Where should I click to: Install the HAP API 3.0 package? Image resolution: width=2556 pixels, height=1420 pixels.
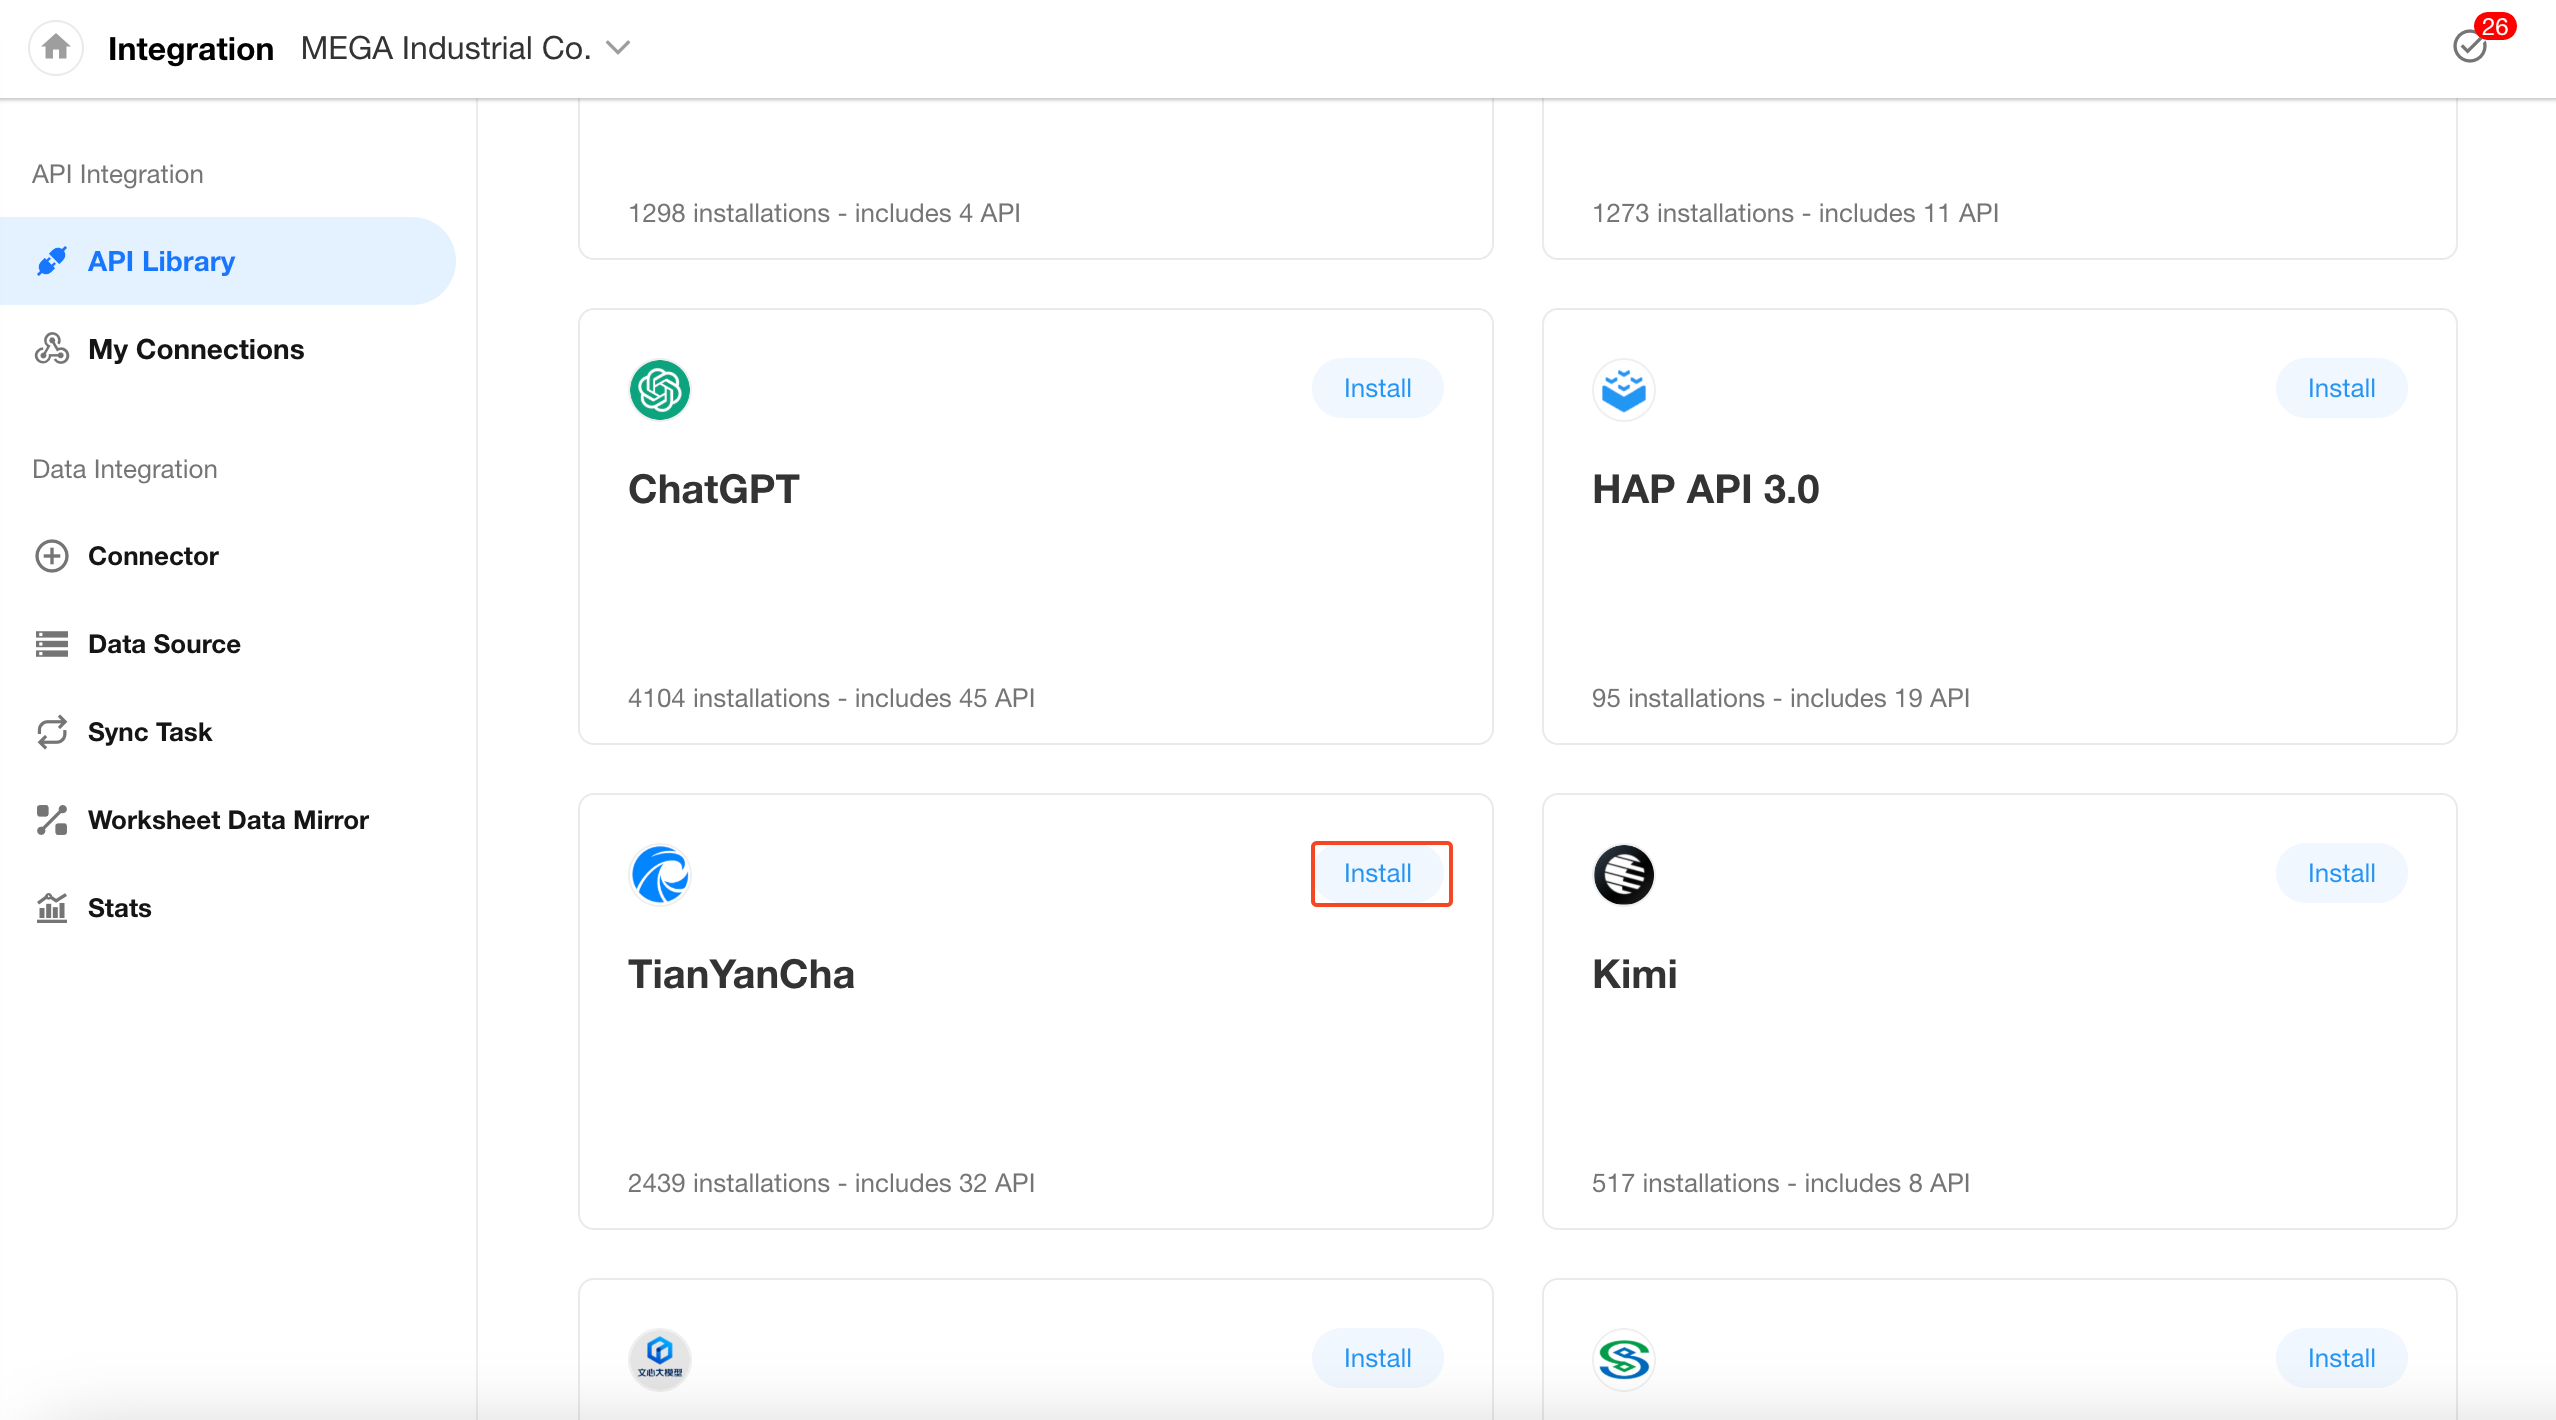click(x=2341, y=388)
